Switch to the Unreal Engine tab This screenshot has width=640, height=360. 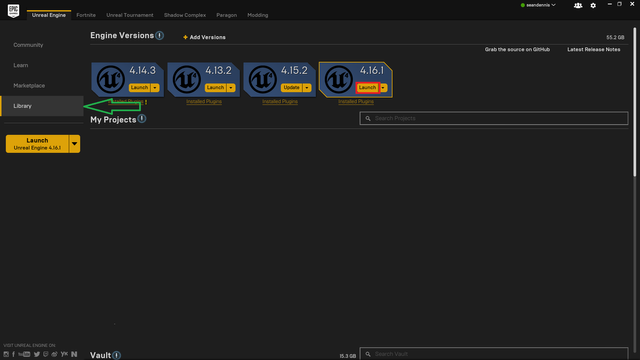click(49, 15)
